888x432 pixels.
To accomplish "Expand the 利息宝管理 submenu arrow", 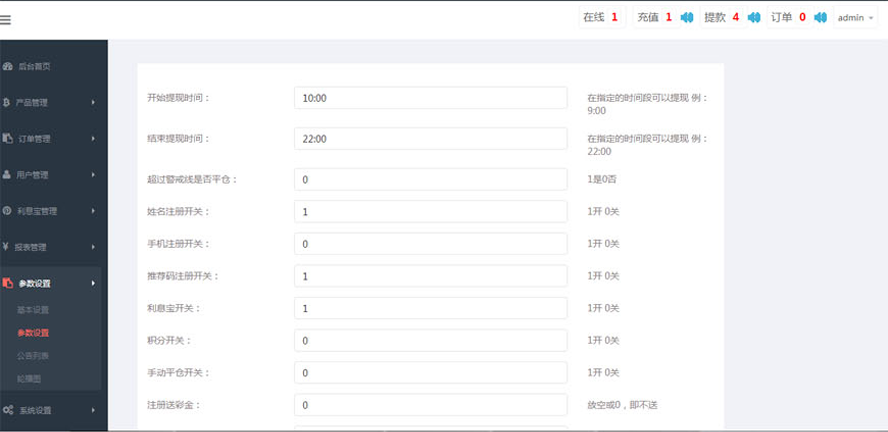I will point(93,211).
